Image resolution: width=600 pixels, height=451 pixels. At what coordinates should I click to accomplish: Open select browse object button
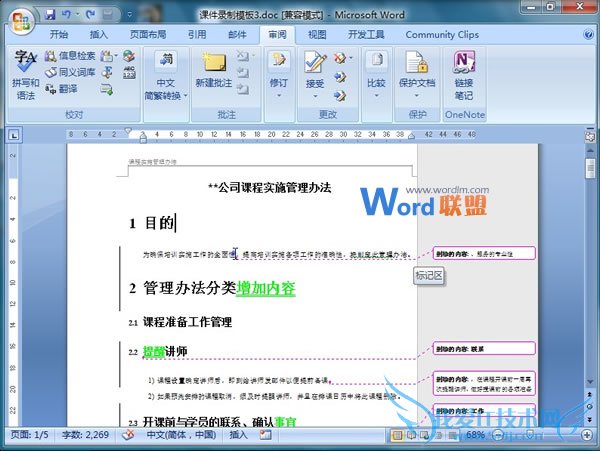590,406
